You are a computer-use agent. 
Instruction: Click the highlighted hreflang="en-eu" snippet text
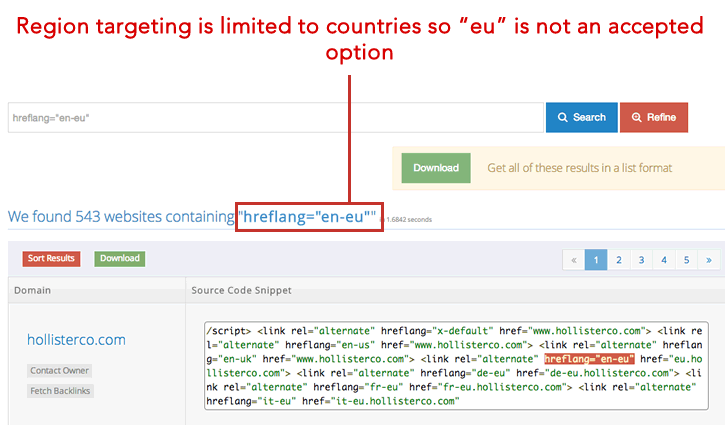[x=589, y=359]
